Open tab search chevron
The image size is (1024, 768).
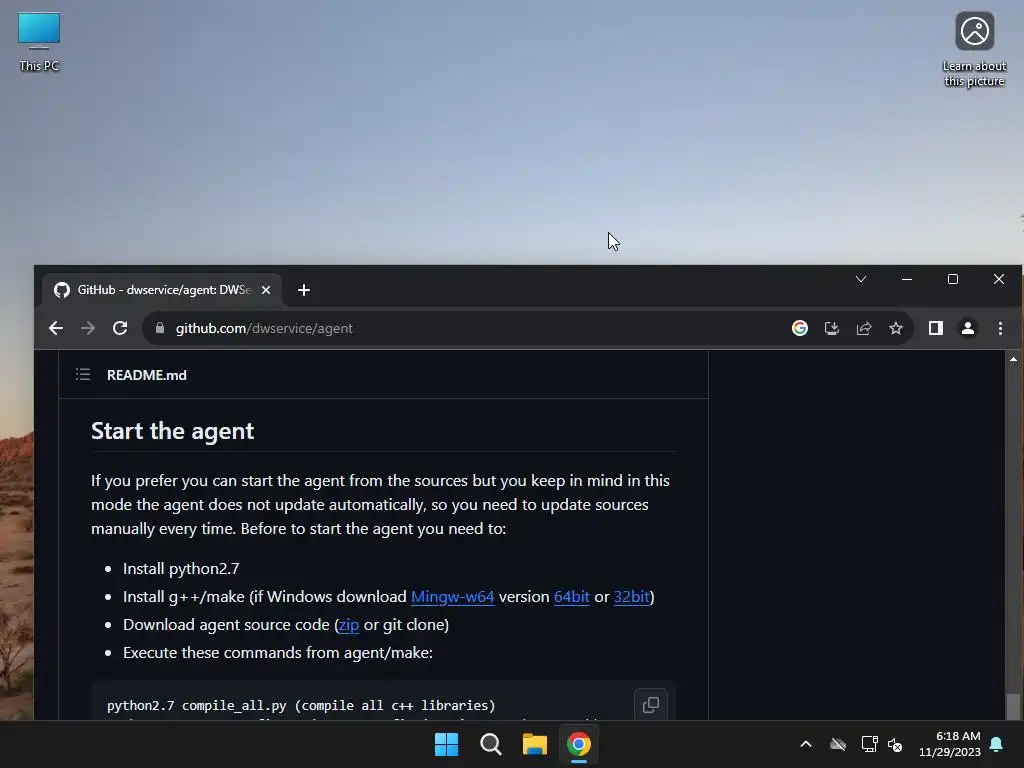click(861, 280)
